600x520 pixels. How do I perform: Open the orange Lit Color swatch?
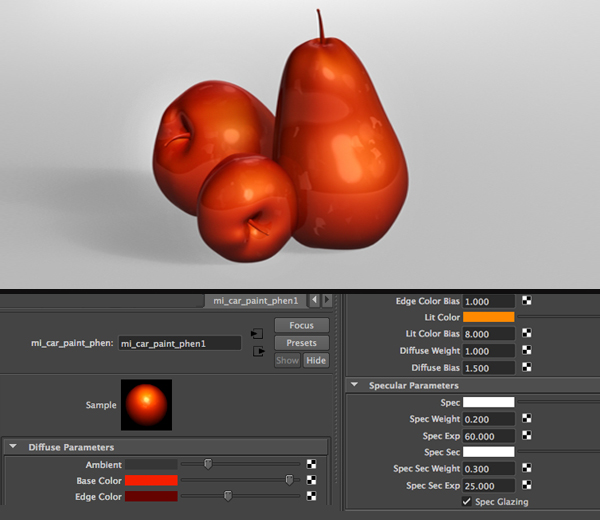489,317
